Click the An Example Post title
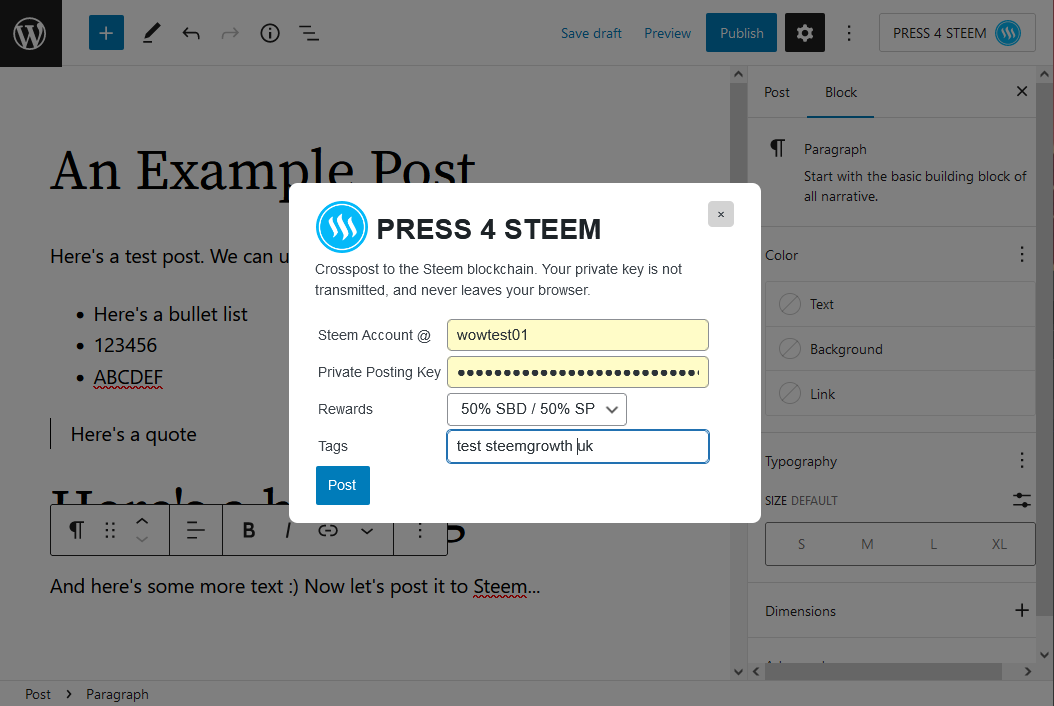This screenshot has width=1054, height=706. click(263, 170)
